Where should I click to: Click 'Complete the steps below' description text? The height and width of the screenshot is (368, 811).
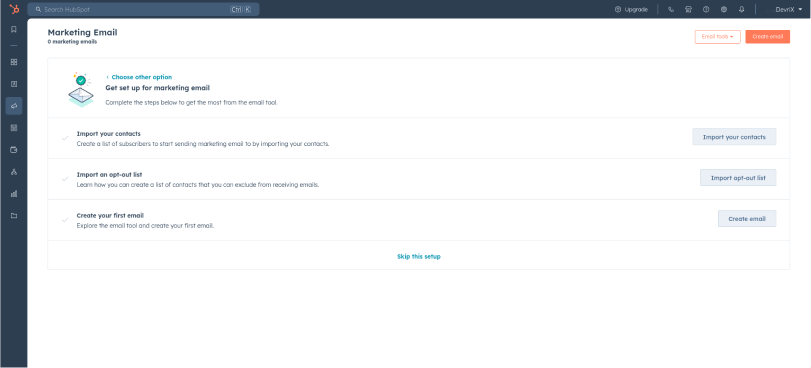point(191,102)
